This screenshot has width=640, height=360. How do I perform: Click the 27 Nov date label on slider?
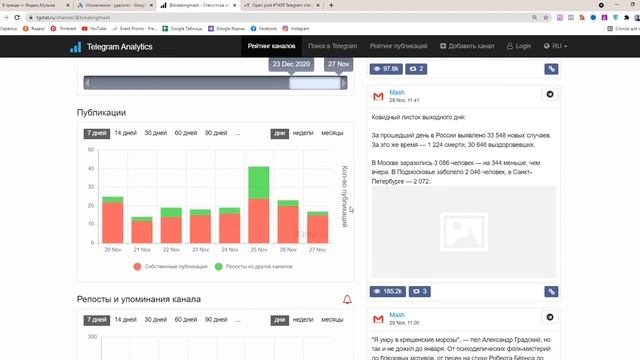point(338,64)
